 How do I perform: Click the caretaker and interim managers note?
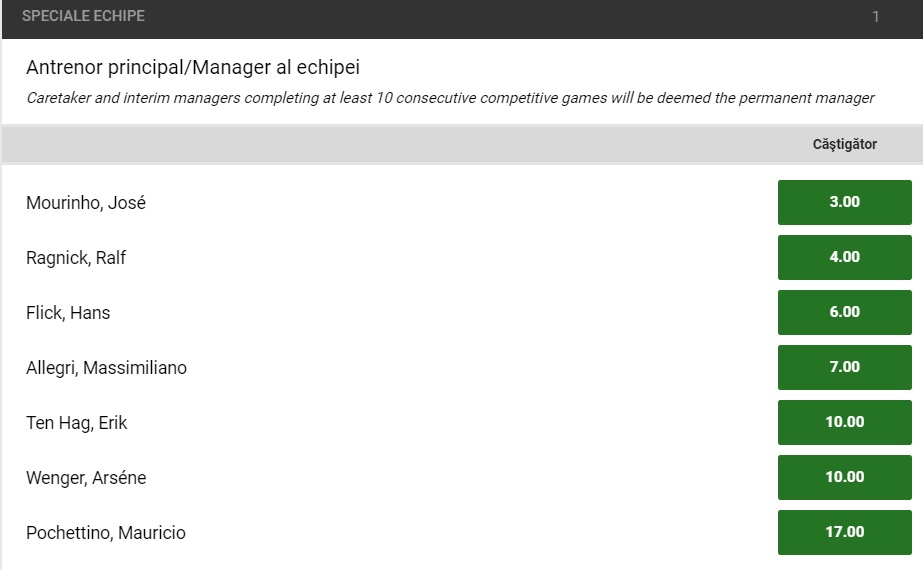450,98
